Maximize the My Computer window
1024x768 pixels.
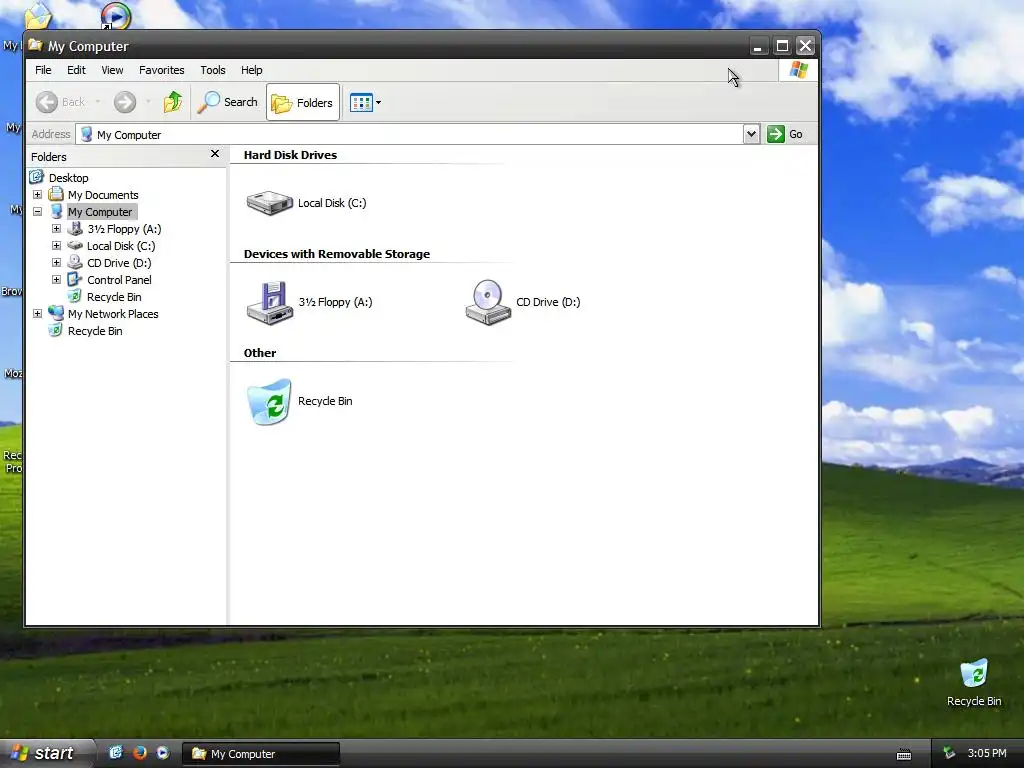(x=782, y=46)
